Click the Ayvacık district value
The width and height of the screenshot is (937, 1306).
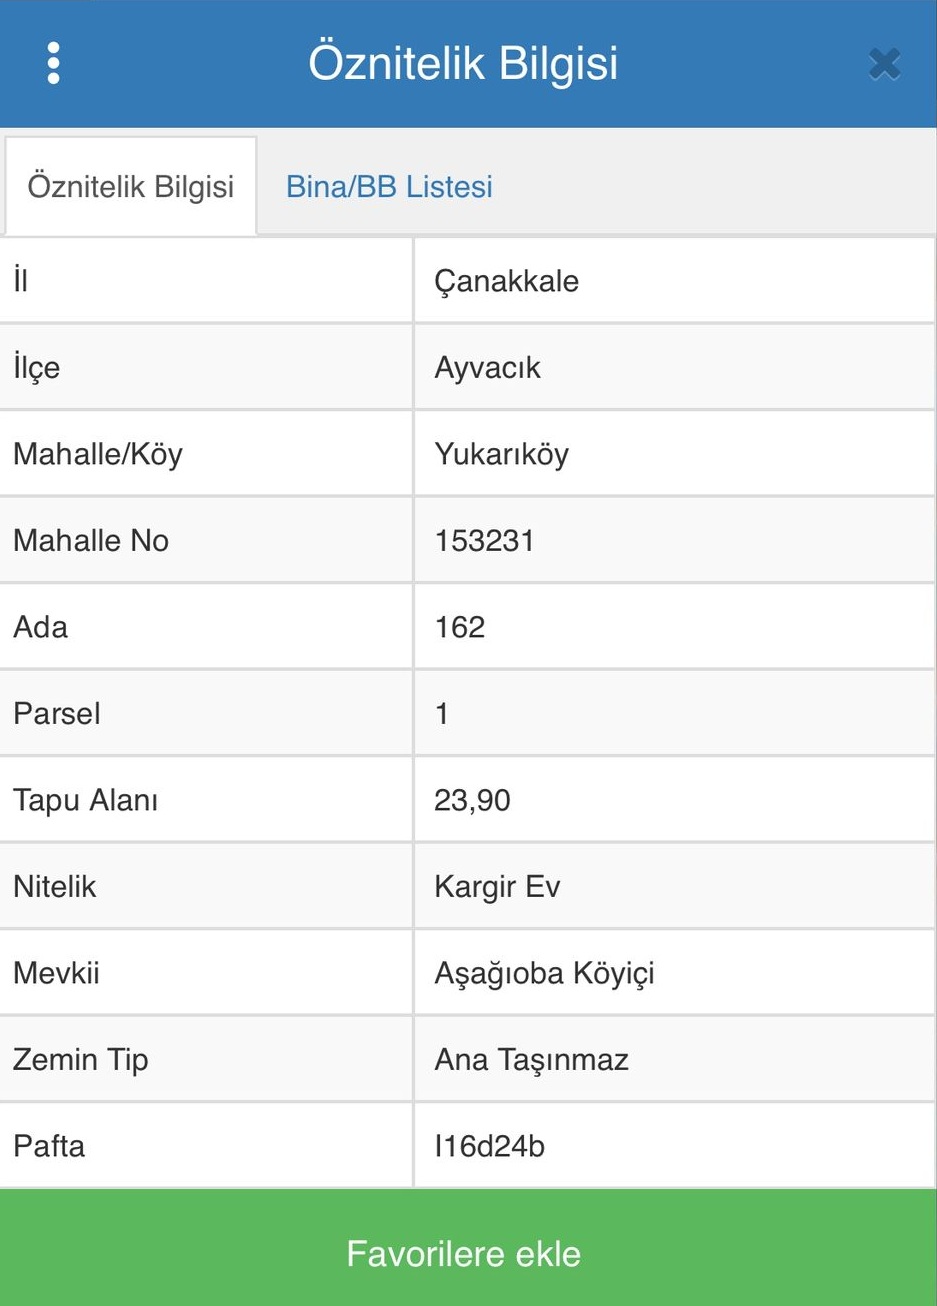click(487, 368)
